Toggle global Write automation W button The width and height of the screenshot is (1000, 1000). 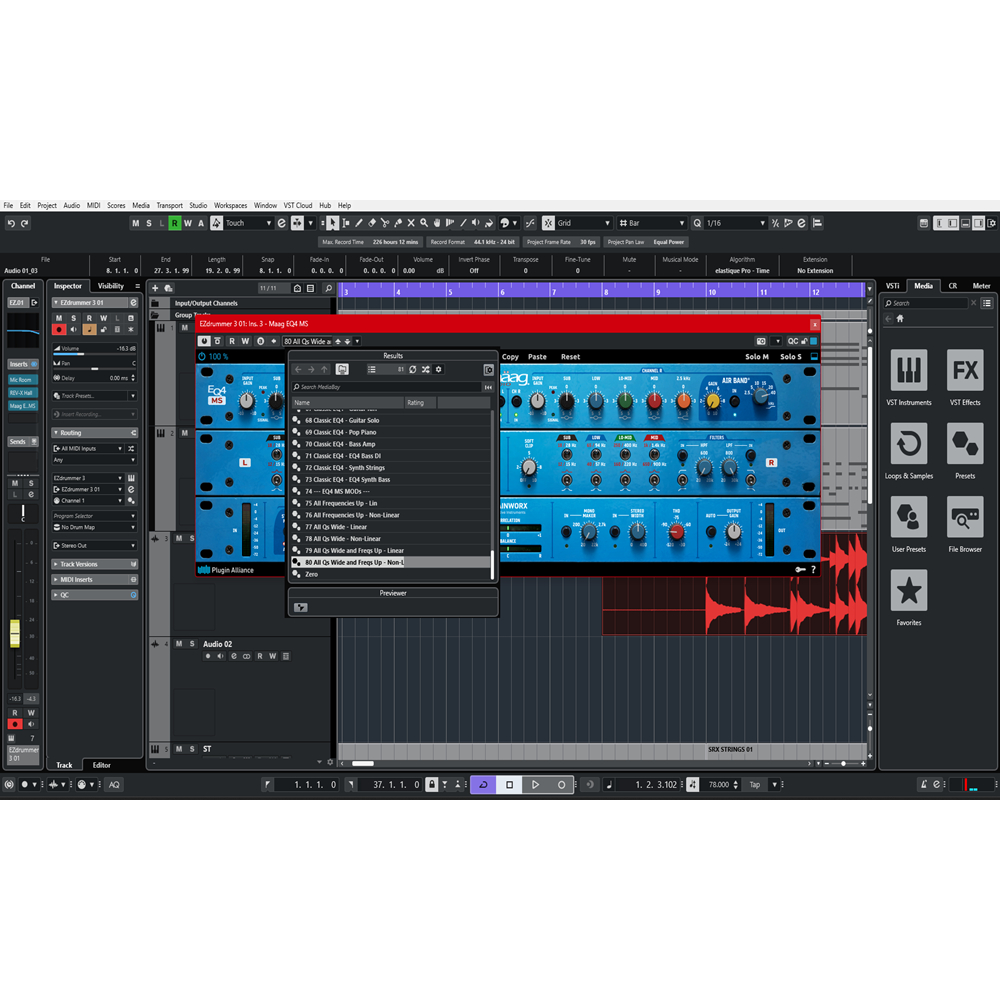(188, 223)
